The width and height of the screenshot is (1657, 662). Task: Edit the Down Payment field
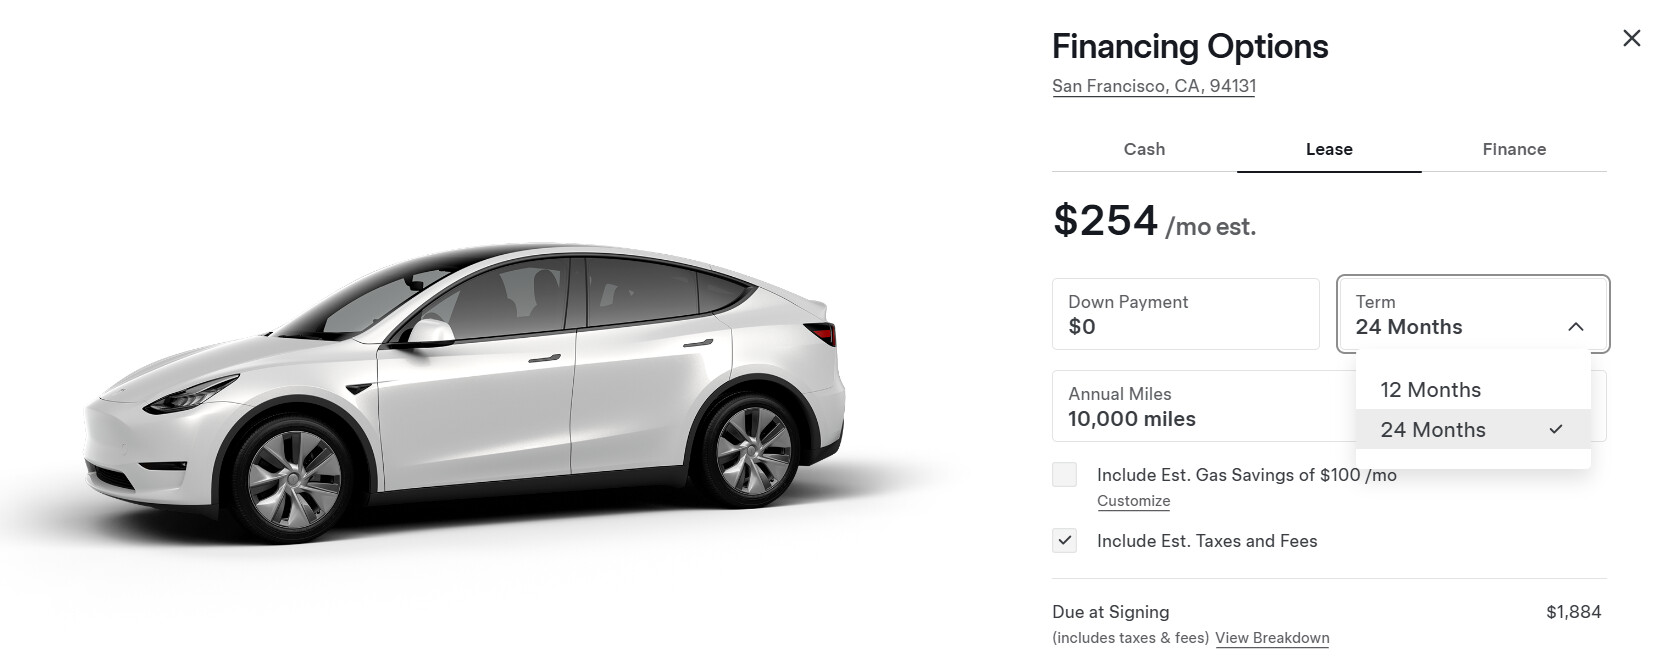[x=1185, y=314]
